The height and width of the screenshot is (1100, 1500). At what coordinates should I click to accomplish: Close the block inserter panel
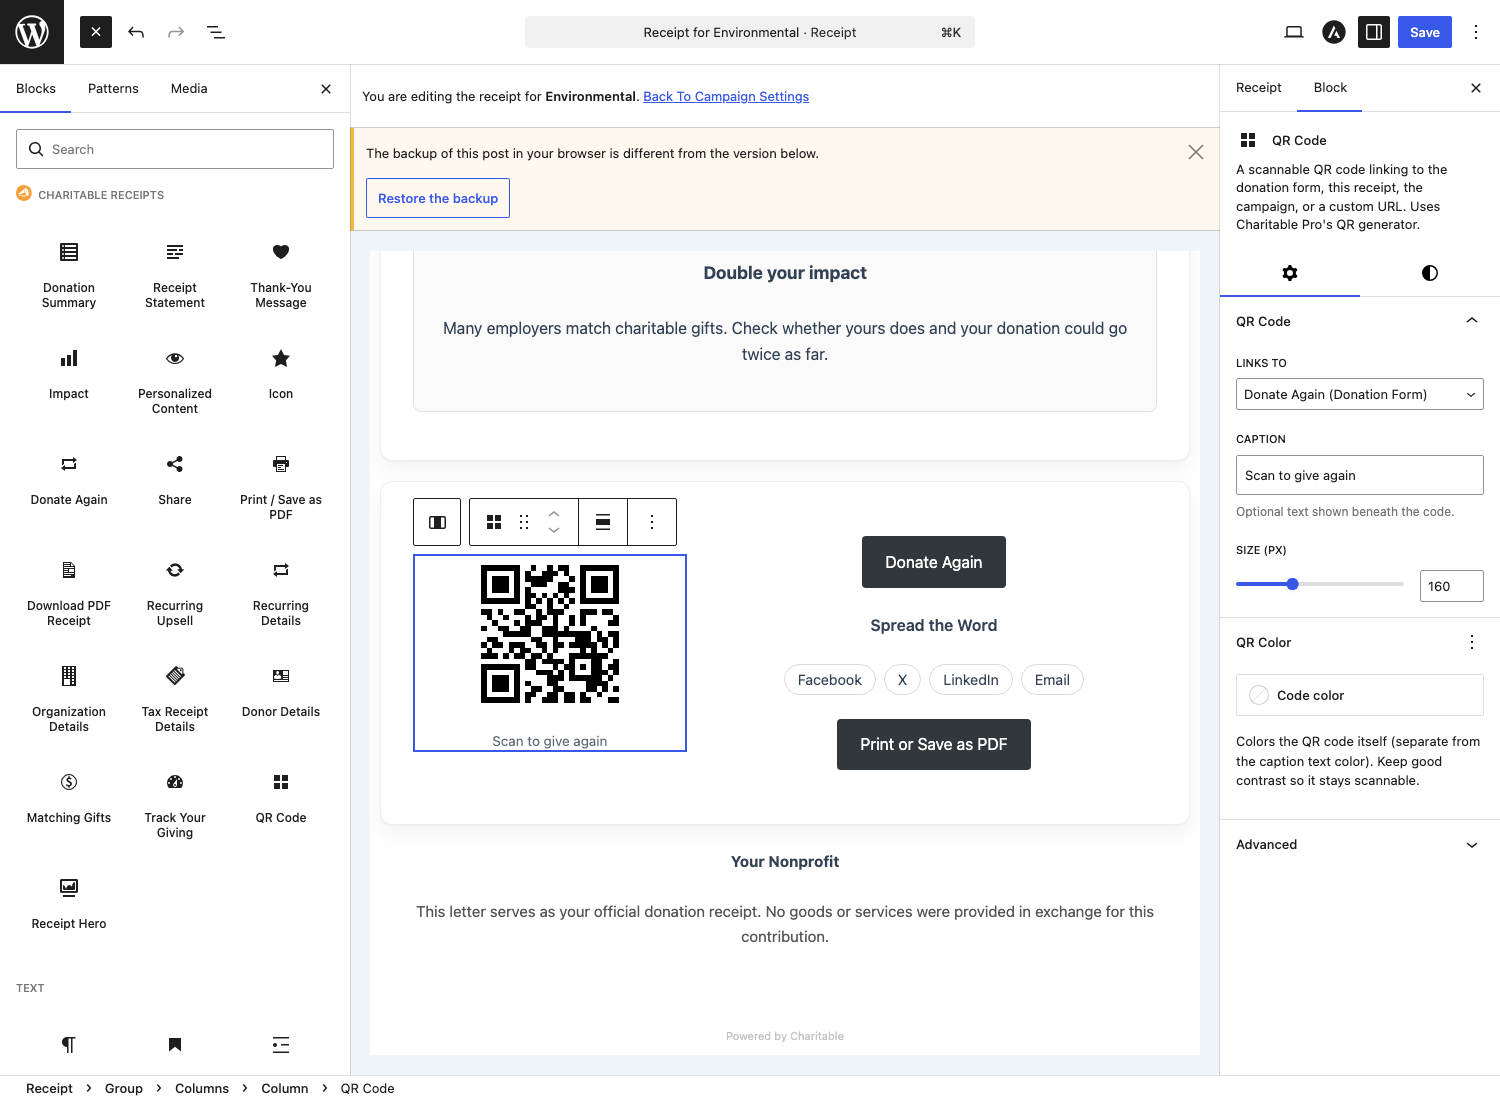pos(326,89)
